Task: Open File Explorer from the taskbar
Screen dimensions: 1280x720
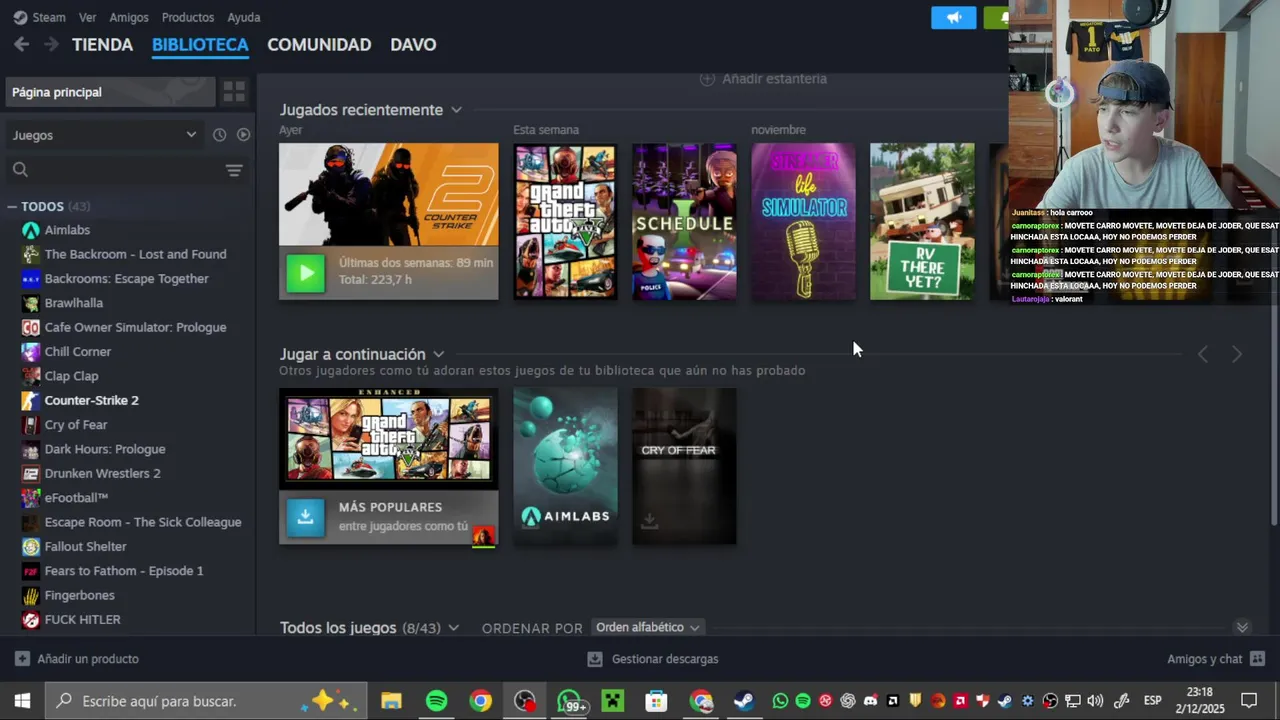Action: pos(391,701)
